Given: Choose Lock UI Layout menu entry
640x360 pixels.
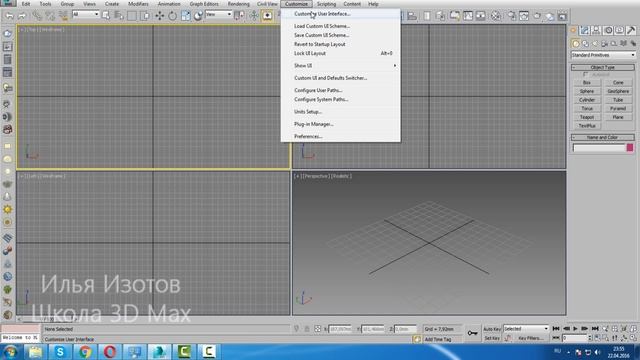Looking at the screenshot, I should pos(341,53).
